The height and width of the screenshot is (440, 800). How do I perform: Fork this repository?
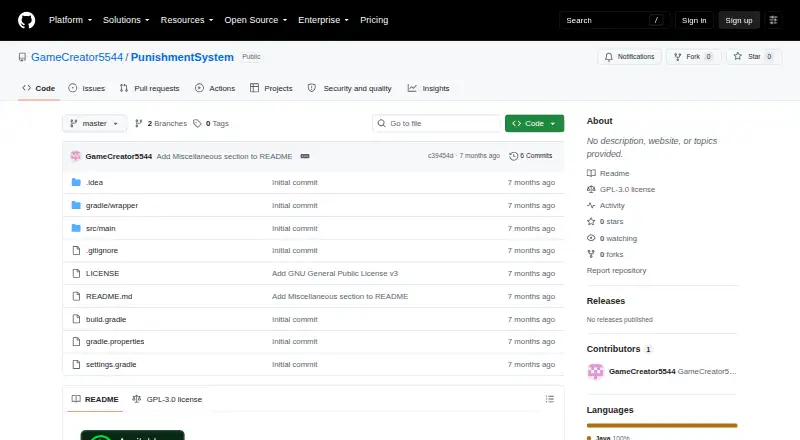point(693,57)
